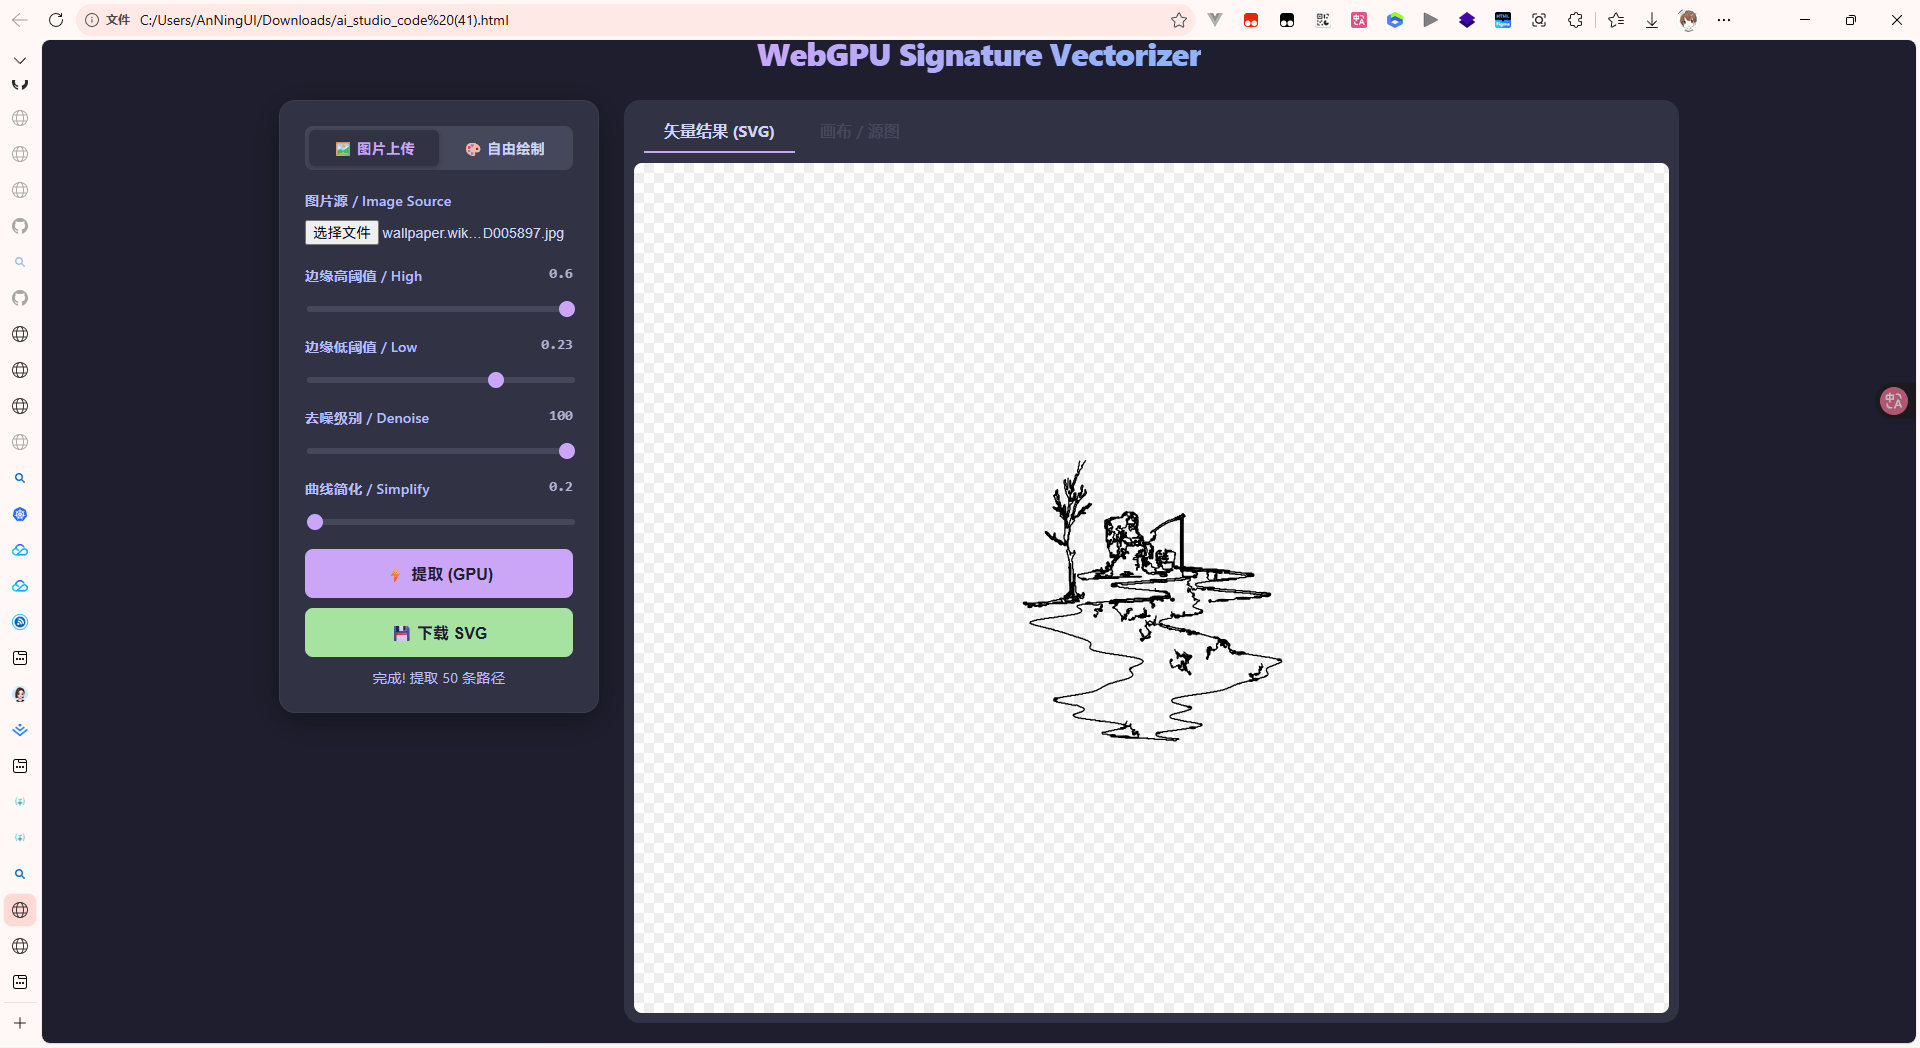The height and width of the screenshot is (1048, 1920).
Task: Switch to the 画布 / 源图 tab
Action: [859, 132]
